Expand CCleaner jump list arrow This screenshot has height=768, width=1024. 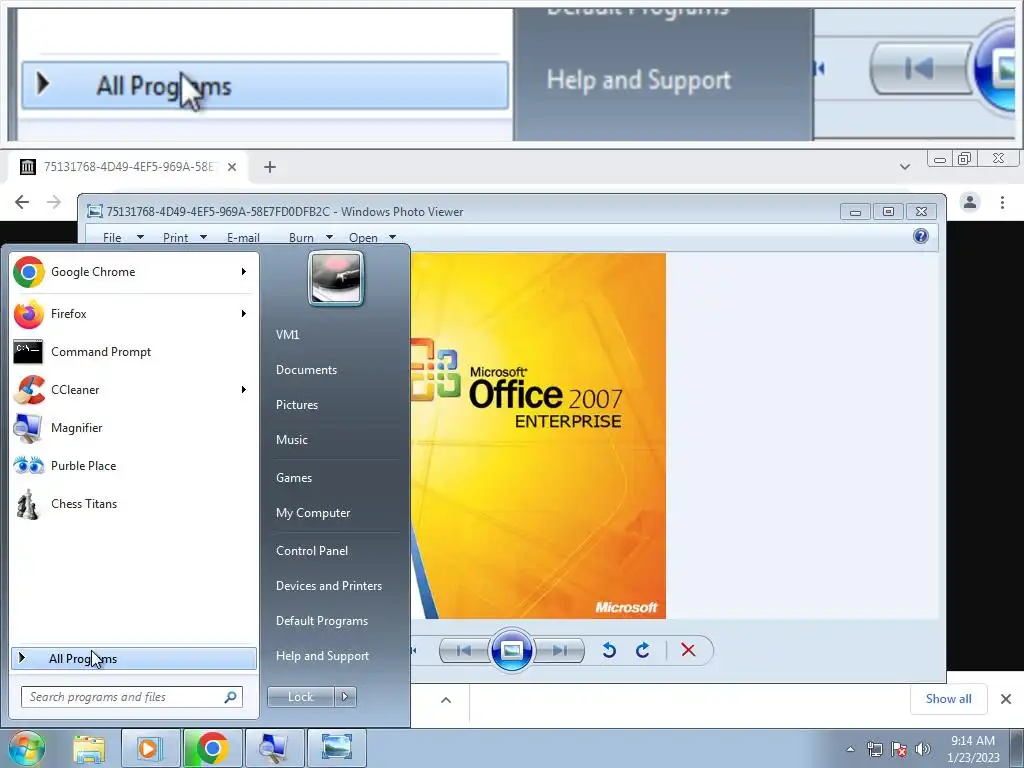click(244, 390)
